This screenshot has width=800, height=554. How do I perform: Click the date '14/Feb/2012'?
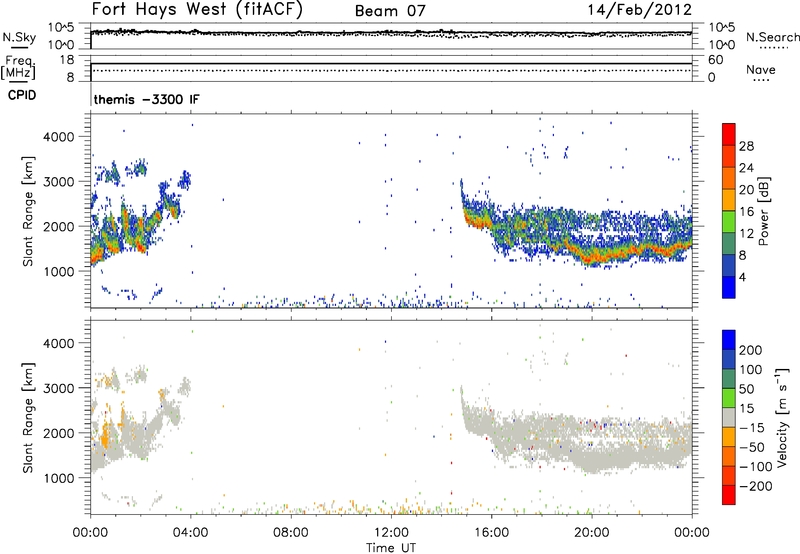[x=640, y=10]
